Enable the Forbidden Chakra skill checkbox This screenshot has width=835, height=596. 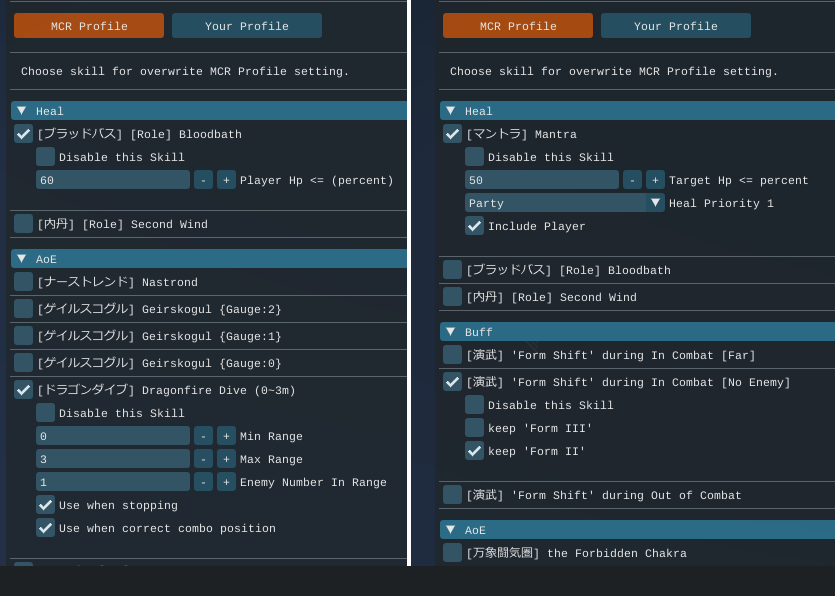pos(452,553)
